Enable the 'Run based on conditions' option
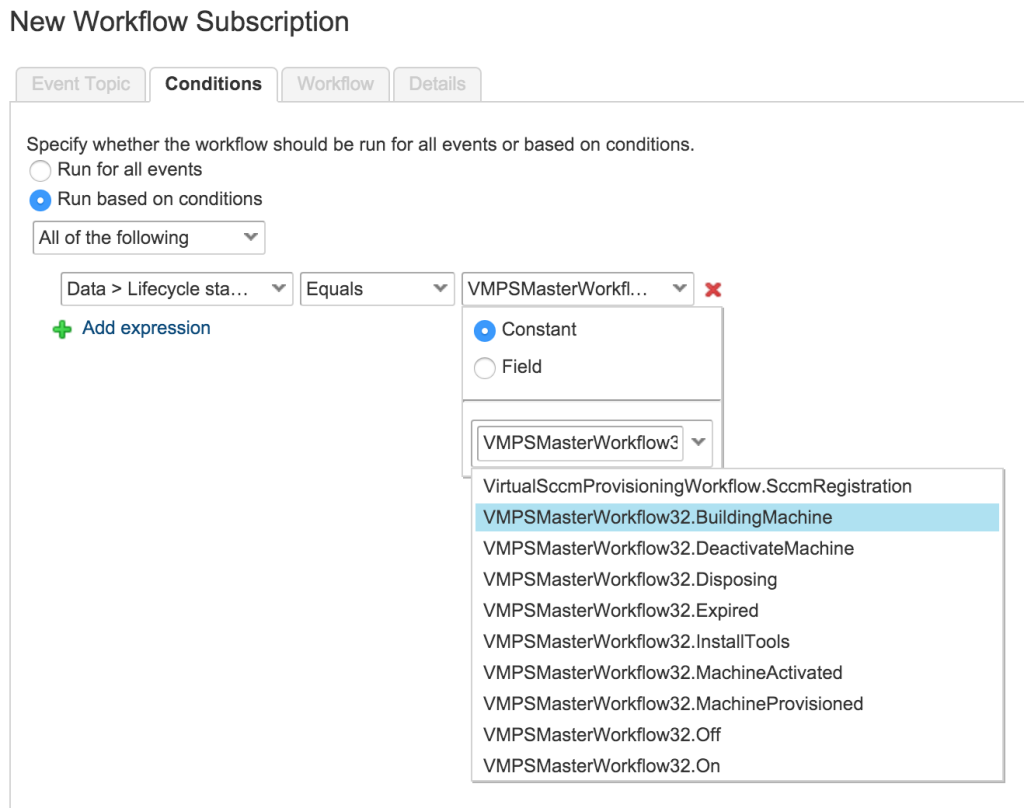Image resolution: width=1024 pixels, height=808 pixels. pyautogui.click(x=40, y=199)
